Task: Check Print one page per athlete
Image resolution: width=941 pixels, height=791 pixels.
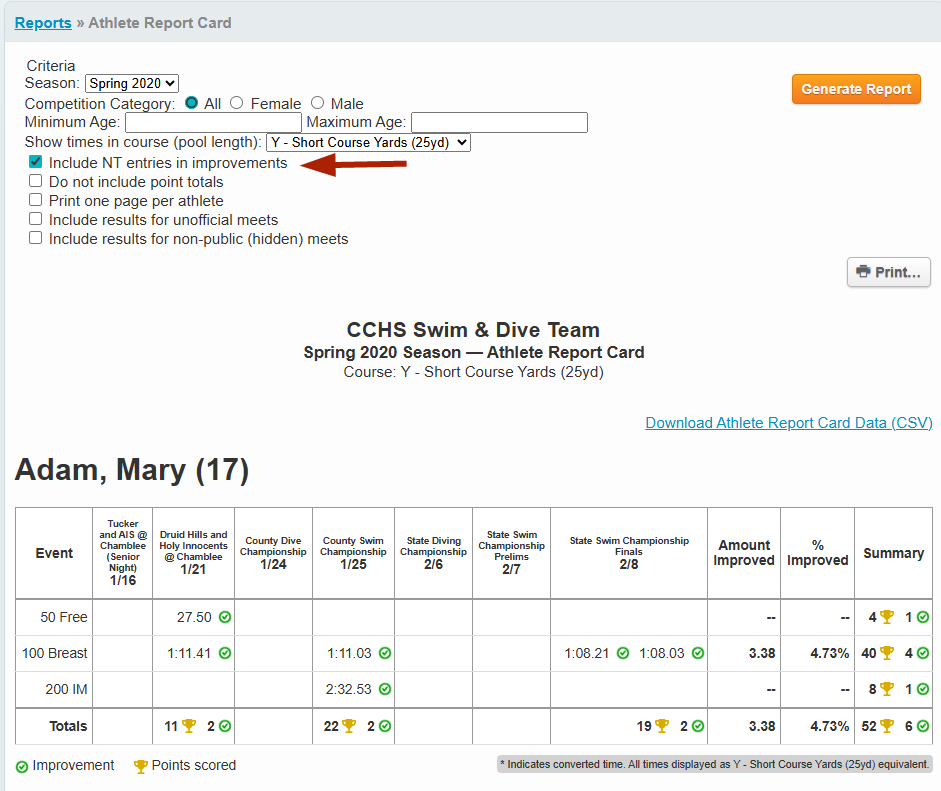Action: [x=35, y=200]
